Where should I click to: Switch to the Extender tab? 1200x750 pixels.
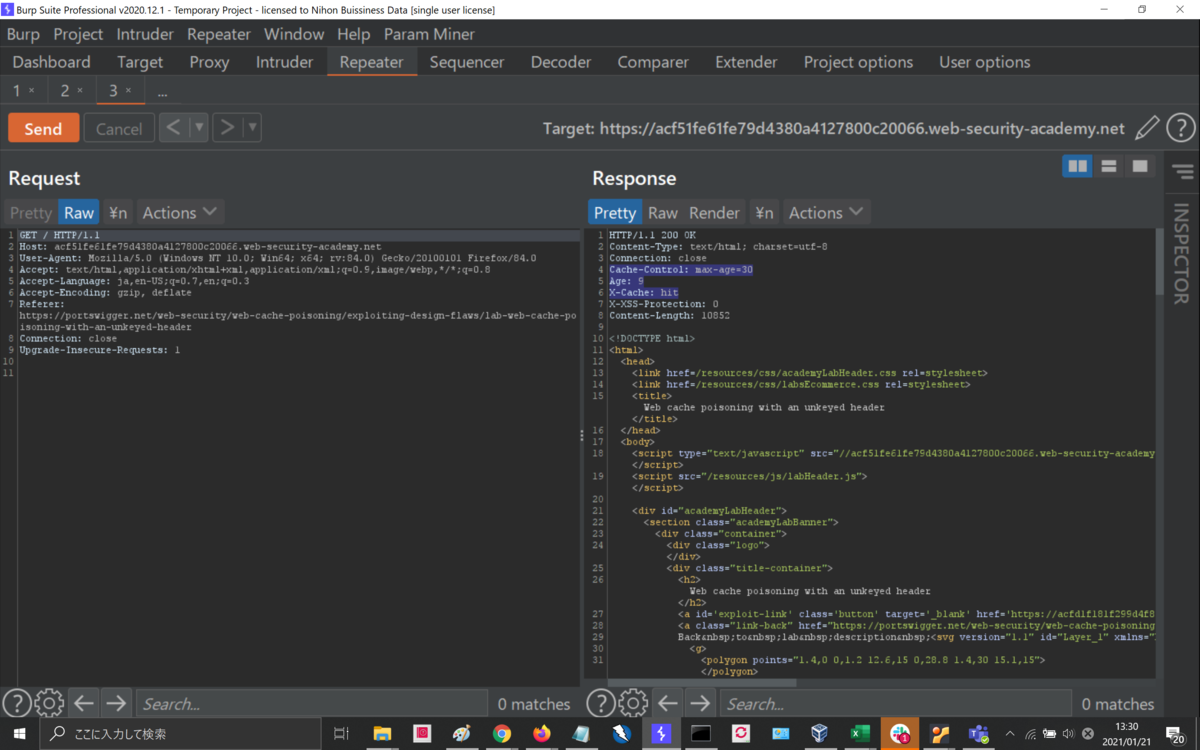click(746, 62)
